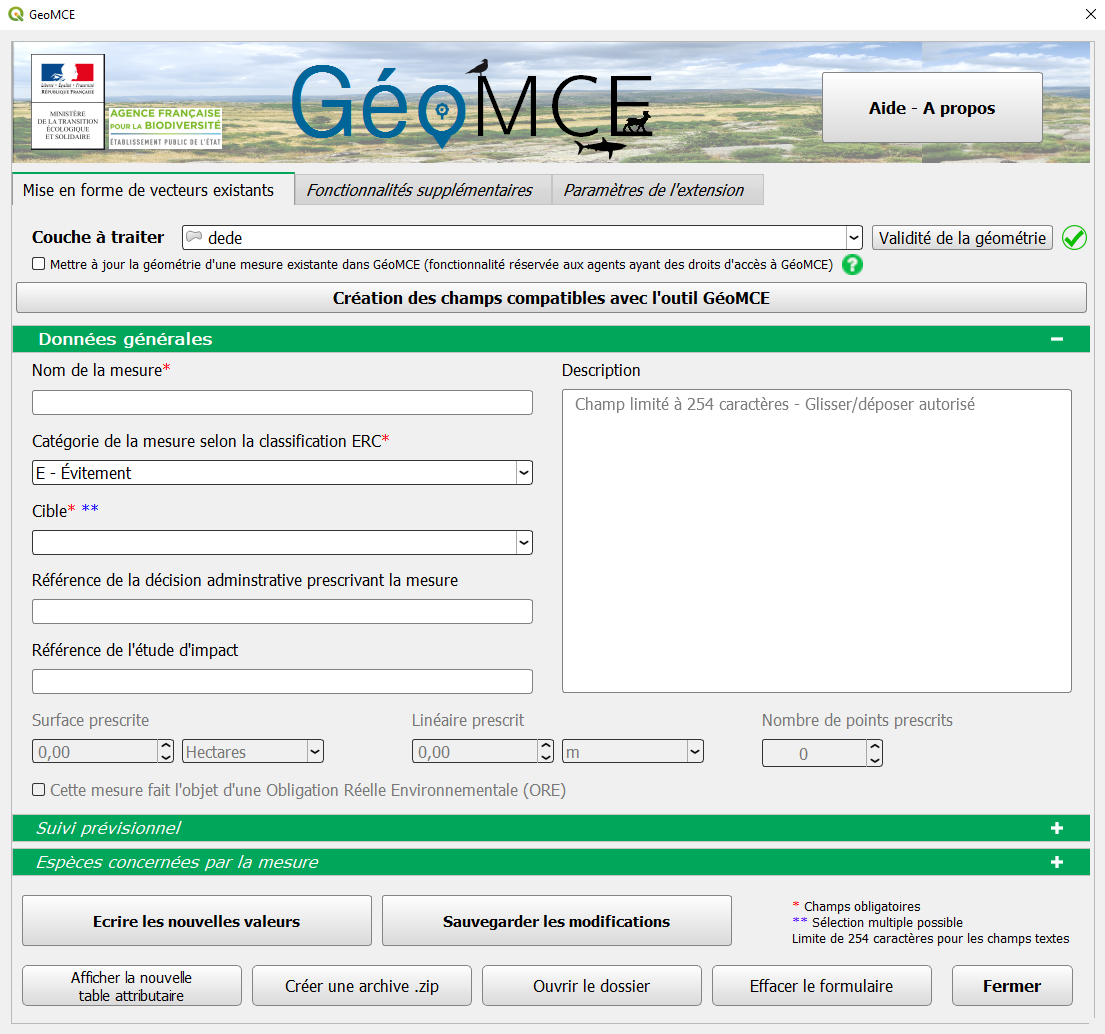
Task: Click Sauvegarder les modifications button
Action: coord(557,921)
